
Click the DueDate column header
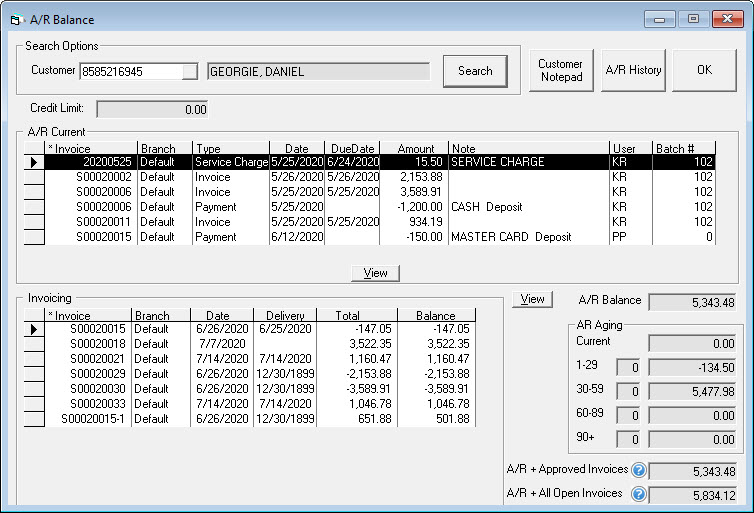pyautogui.click(x=352, y=149)
